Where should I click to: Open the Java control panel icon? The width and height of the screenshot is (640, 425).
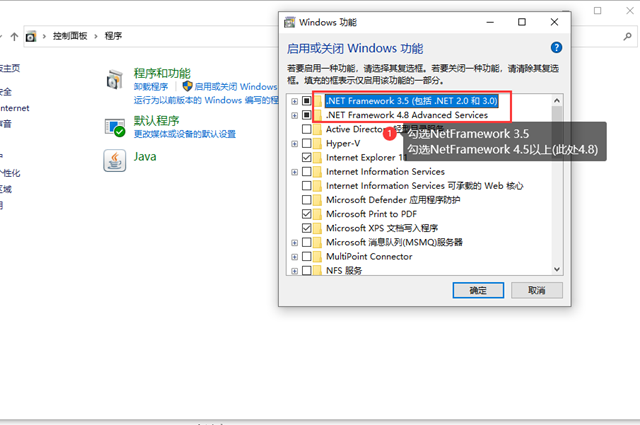(x=115, y=160)
